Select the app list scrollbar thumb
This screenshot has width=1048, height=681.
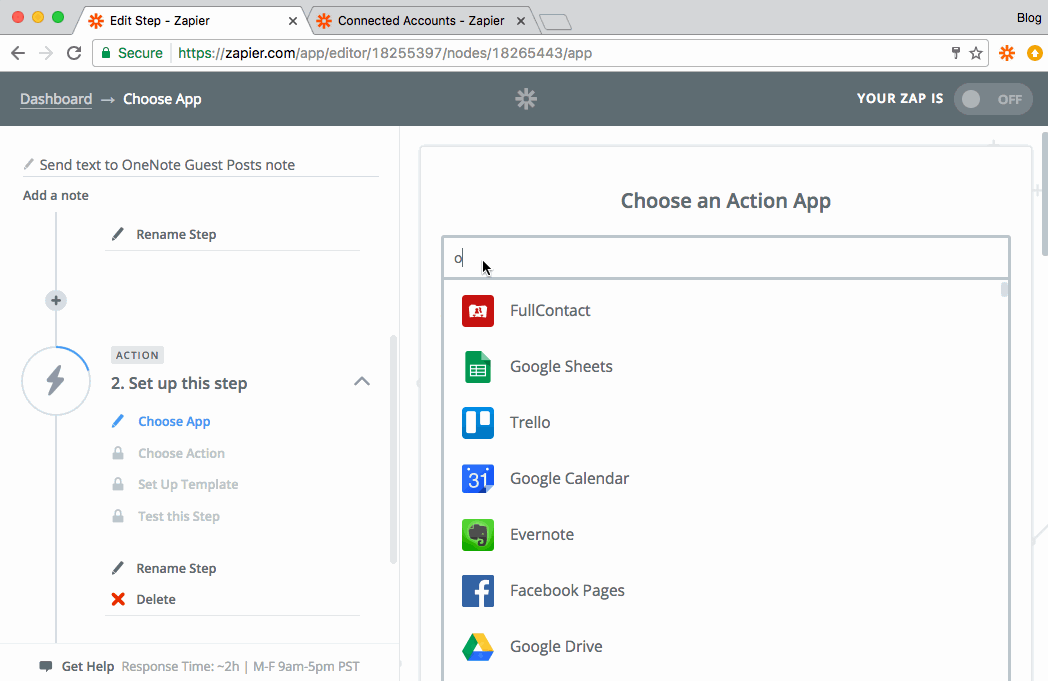tap(1004, 290)
